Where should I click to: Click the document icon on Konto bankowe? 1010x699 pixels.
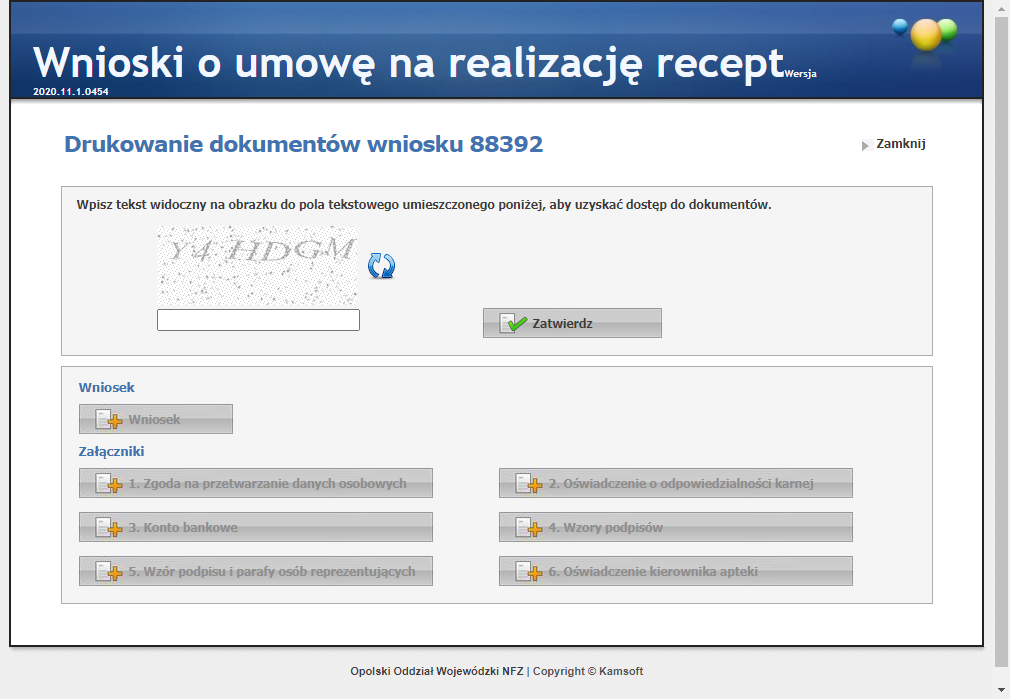click(108, 528)
